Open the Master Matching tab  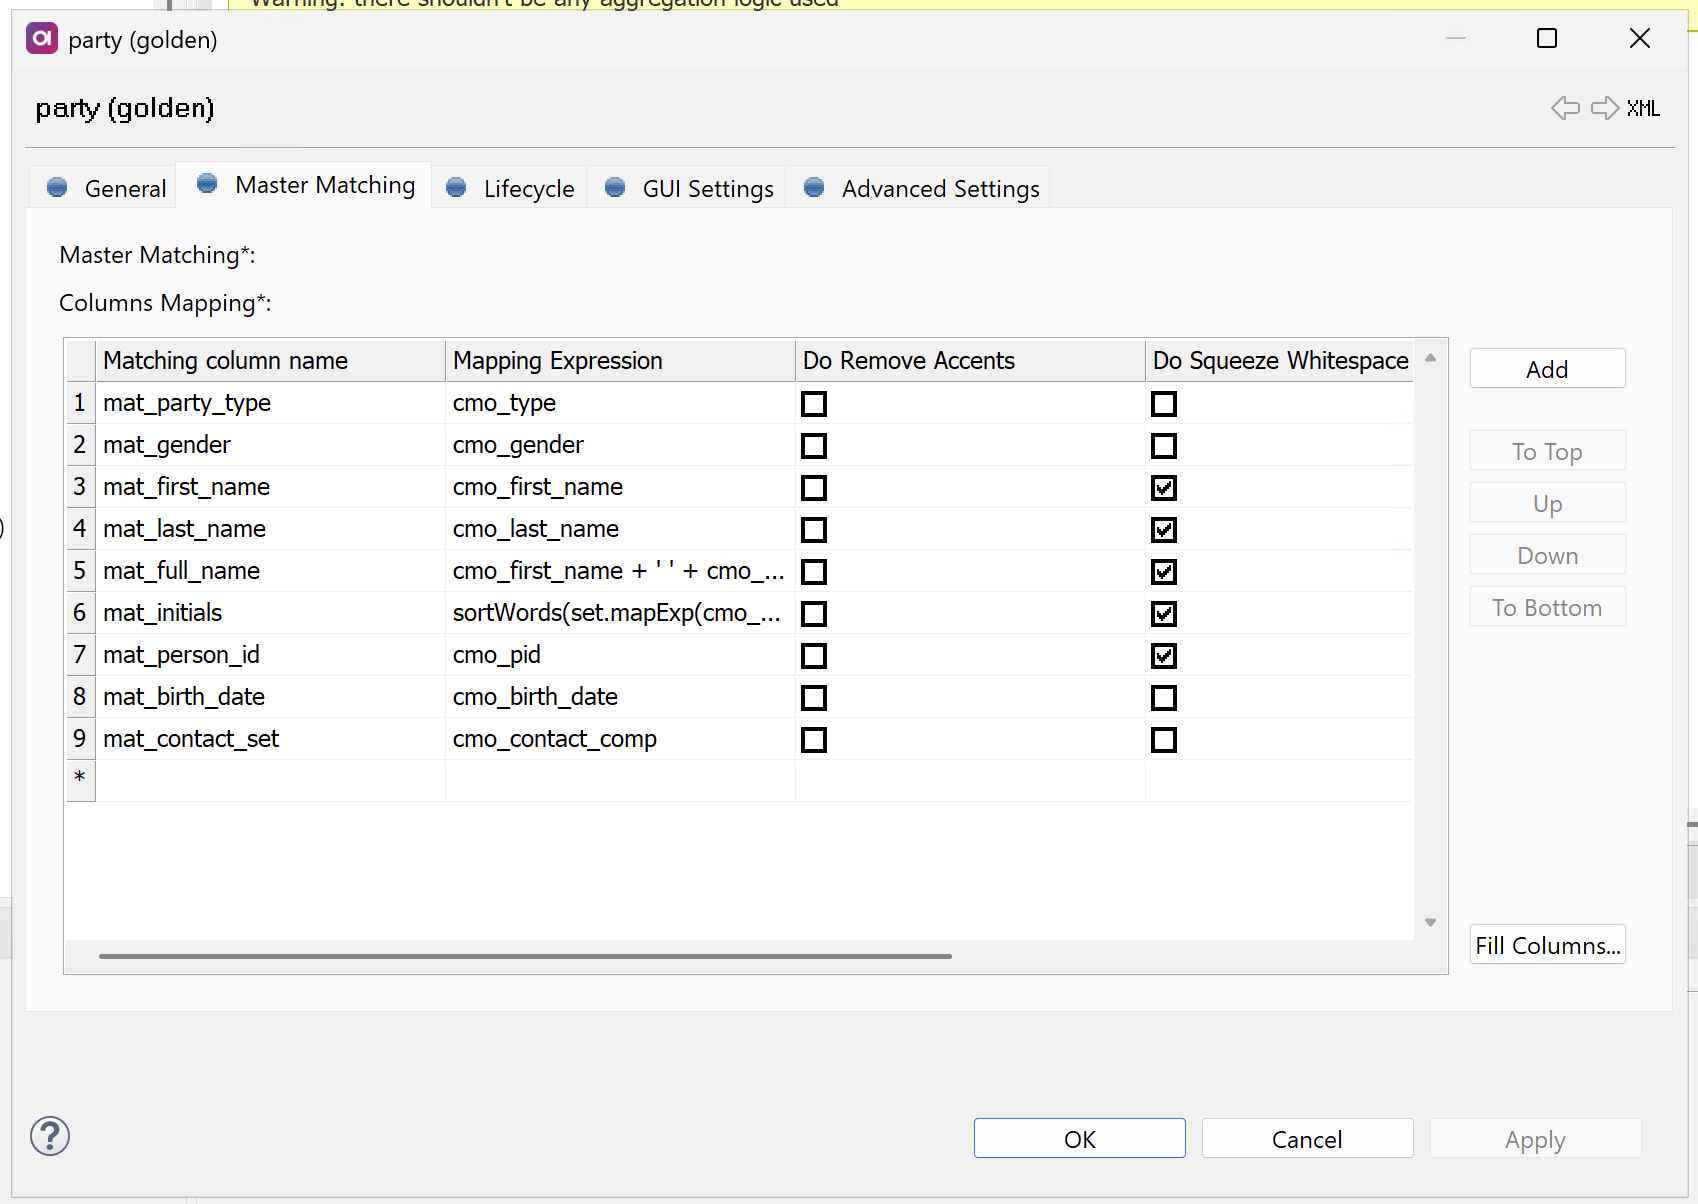325,185
